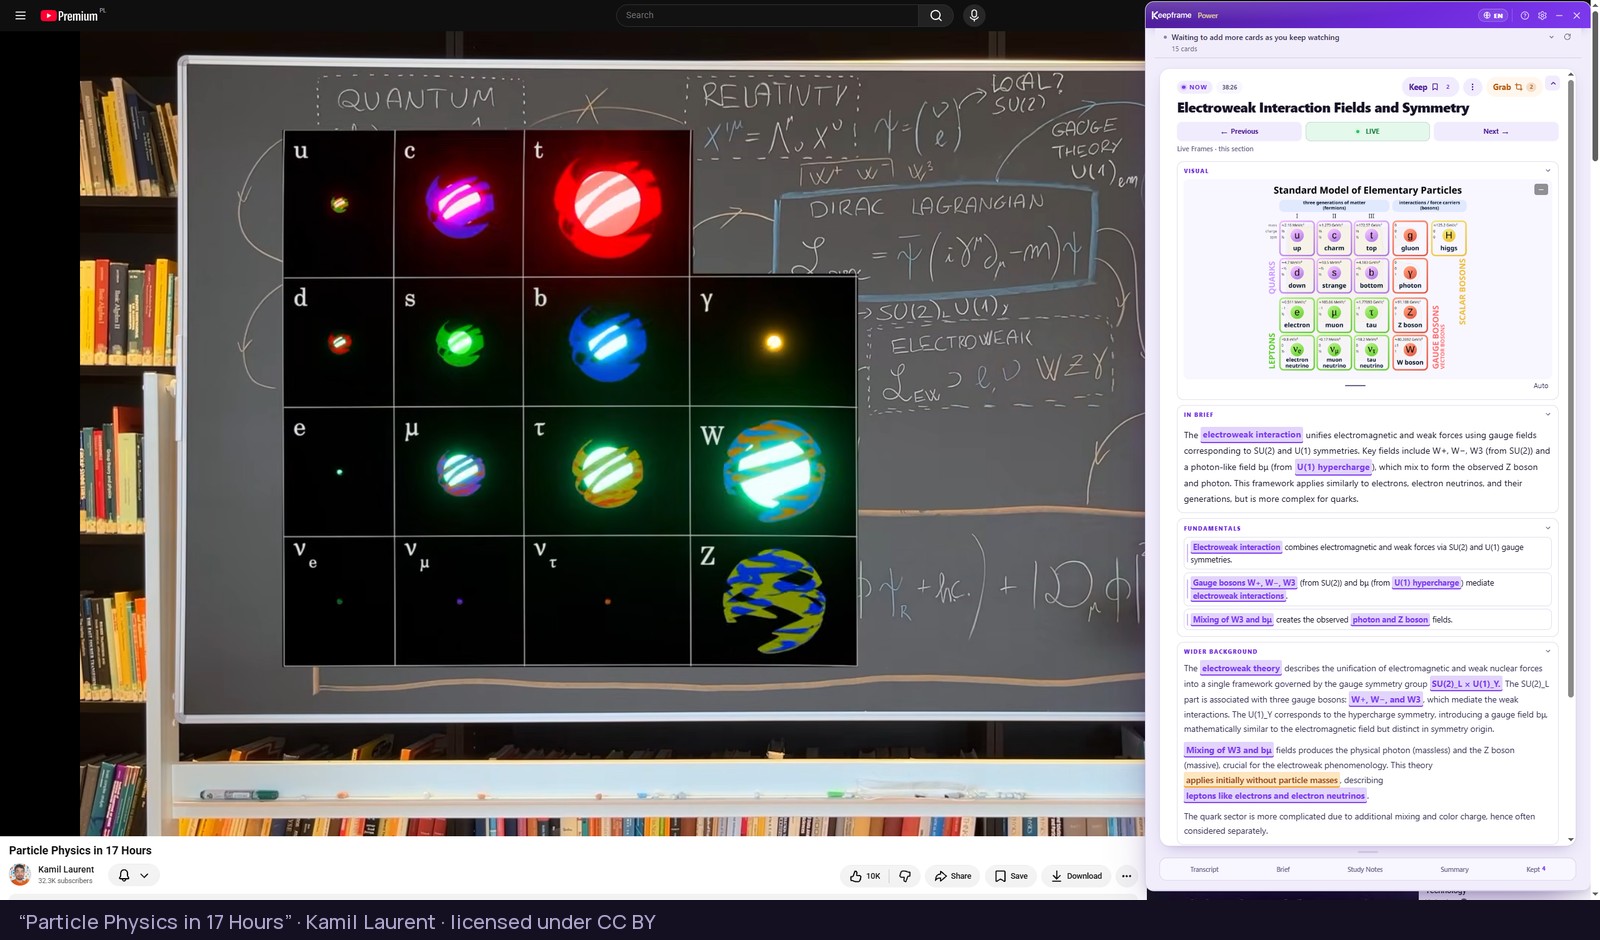
Task: Collapse the VISUAL section
Action: click(1548, 170)
